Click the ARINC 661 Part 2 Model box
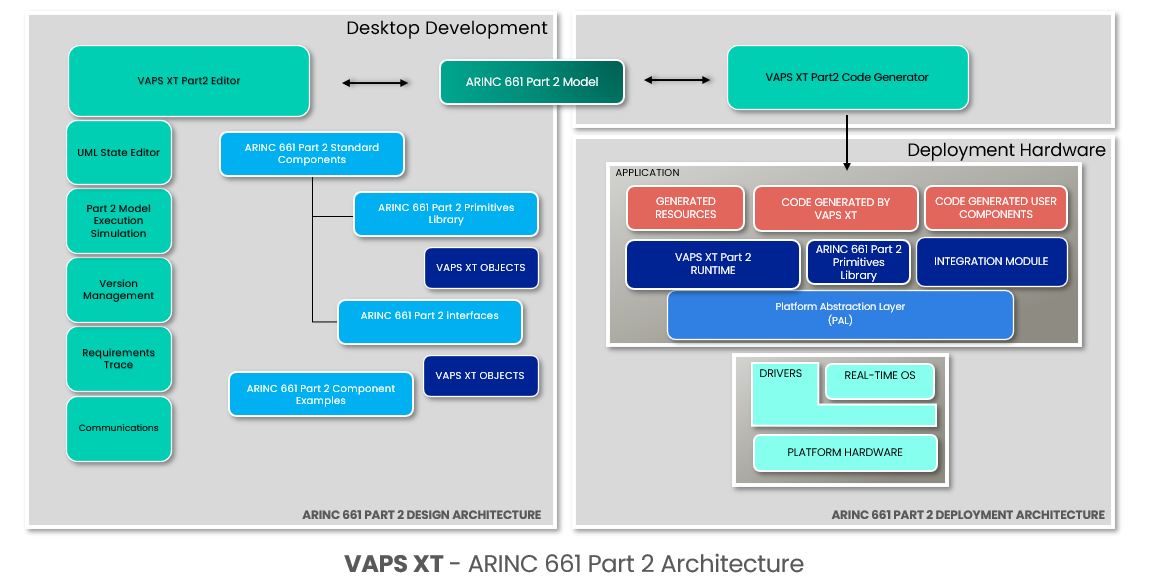The width and height of the screenshot is (1149, 584). tap(531, 81)
